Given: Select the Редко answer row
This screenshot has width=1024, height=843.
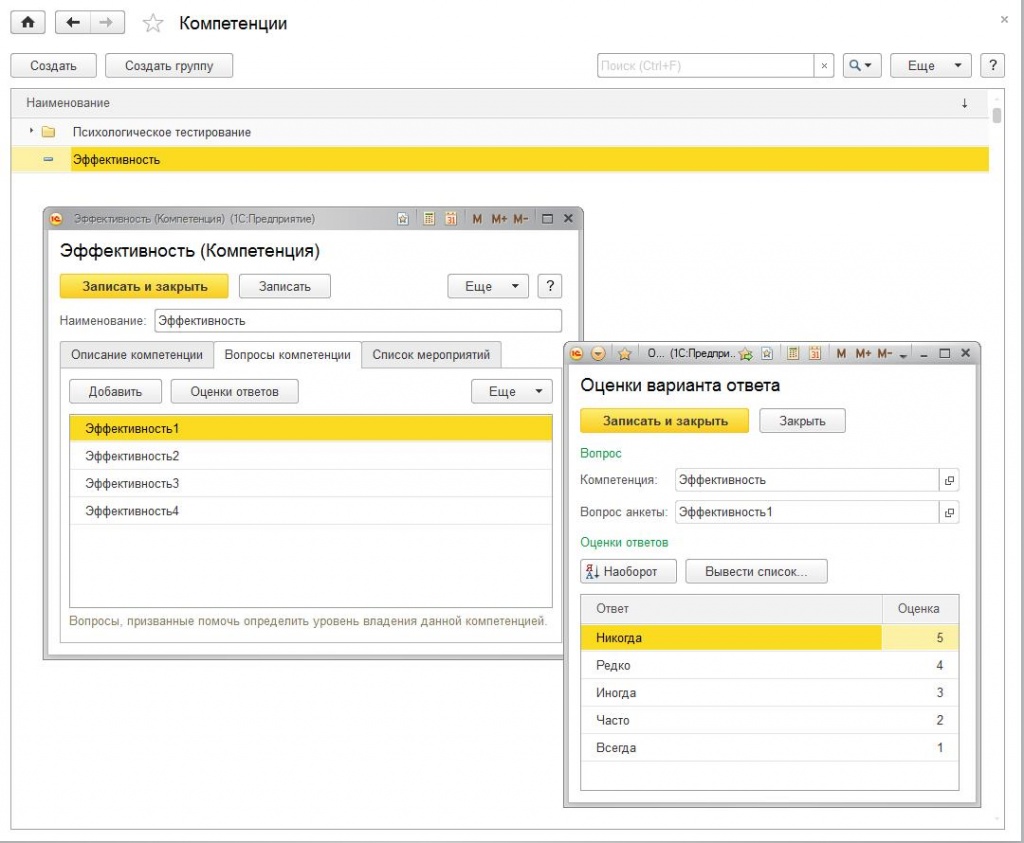Looking at the screenshot, I should tap(769, 665).
